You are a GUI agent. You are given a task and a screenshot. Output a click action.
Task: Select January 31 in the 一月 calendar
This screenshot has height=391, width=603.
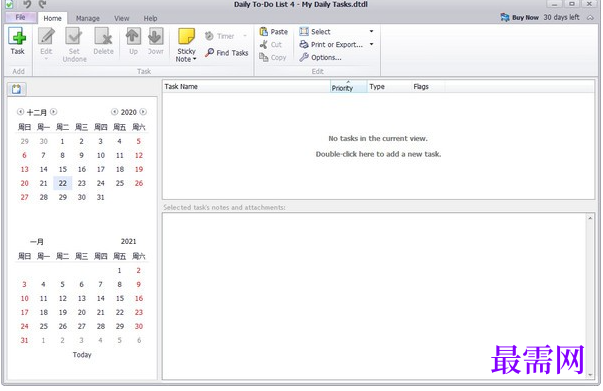coord(24,341)
